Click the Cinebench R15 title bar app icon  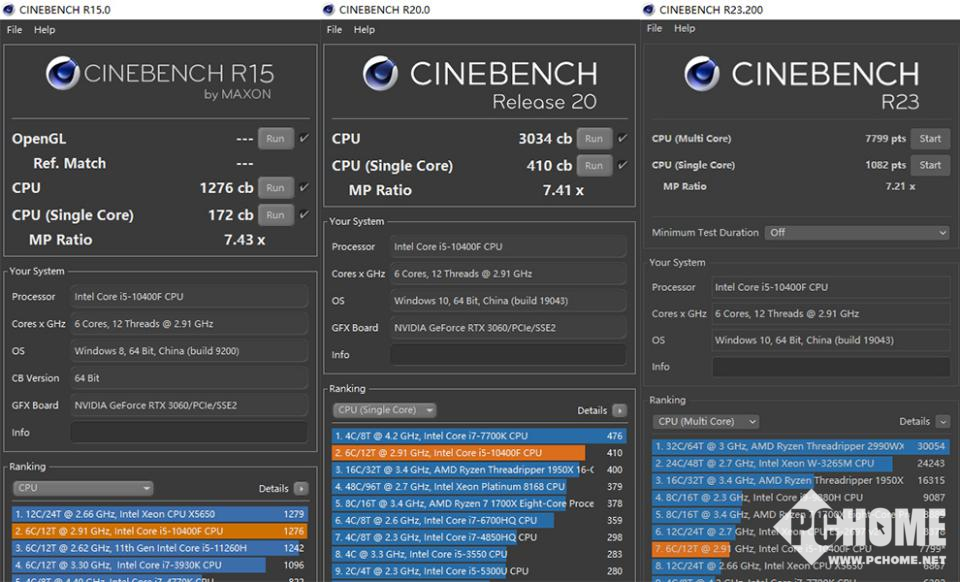(x=9, y=9)
